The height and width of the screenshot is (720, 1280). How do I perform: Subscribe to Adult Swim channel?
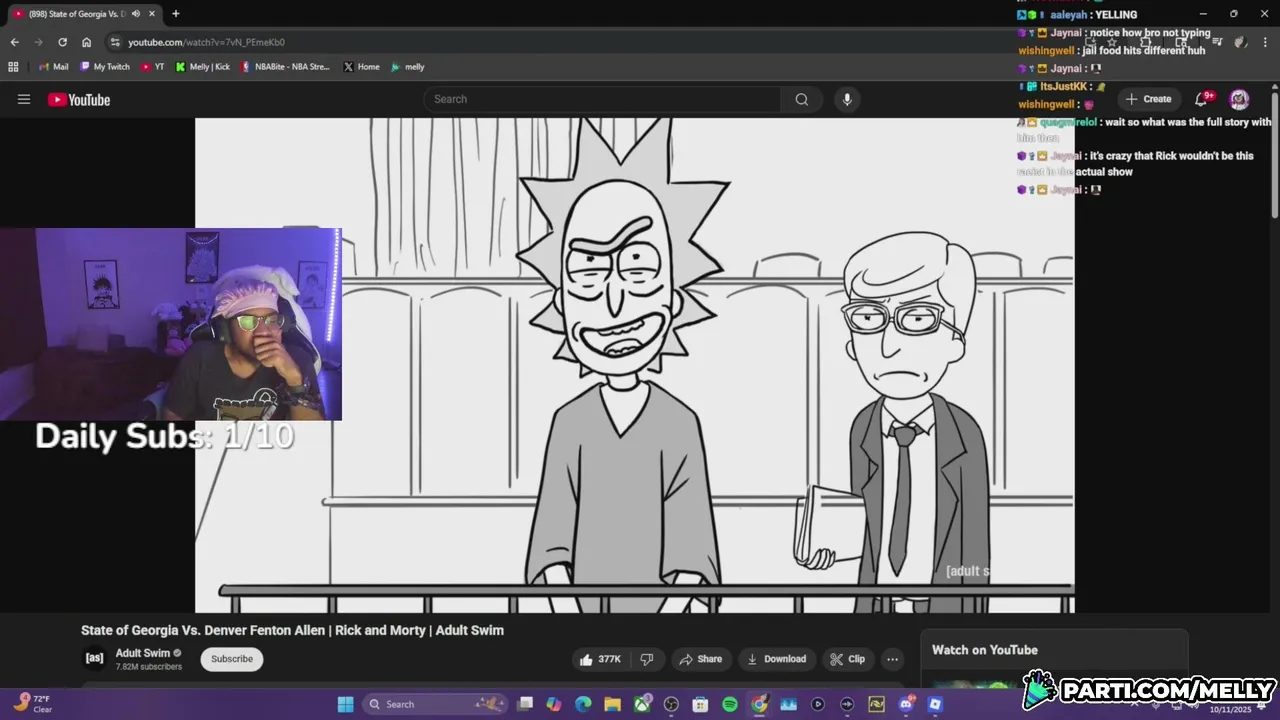(232, 659)
